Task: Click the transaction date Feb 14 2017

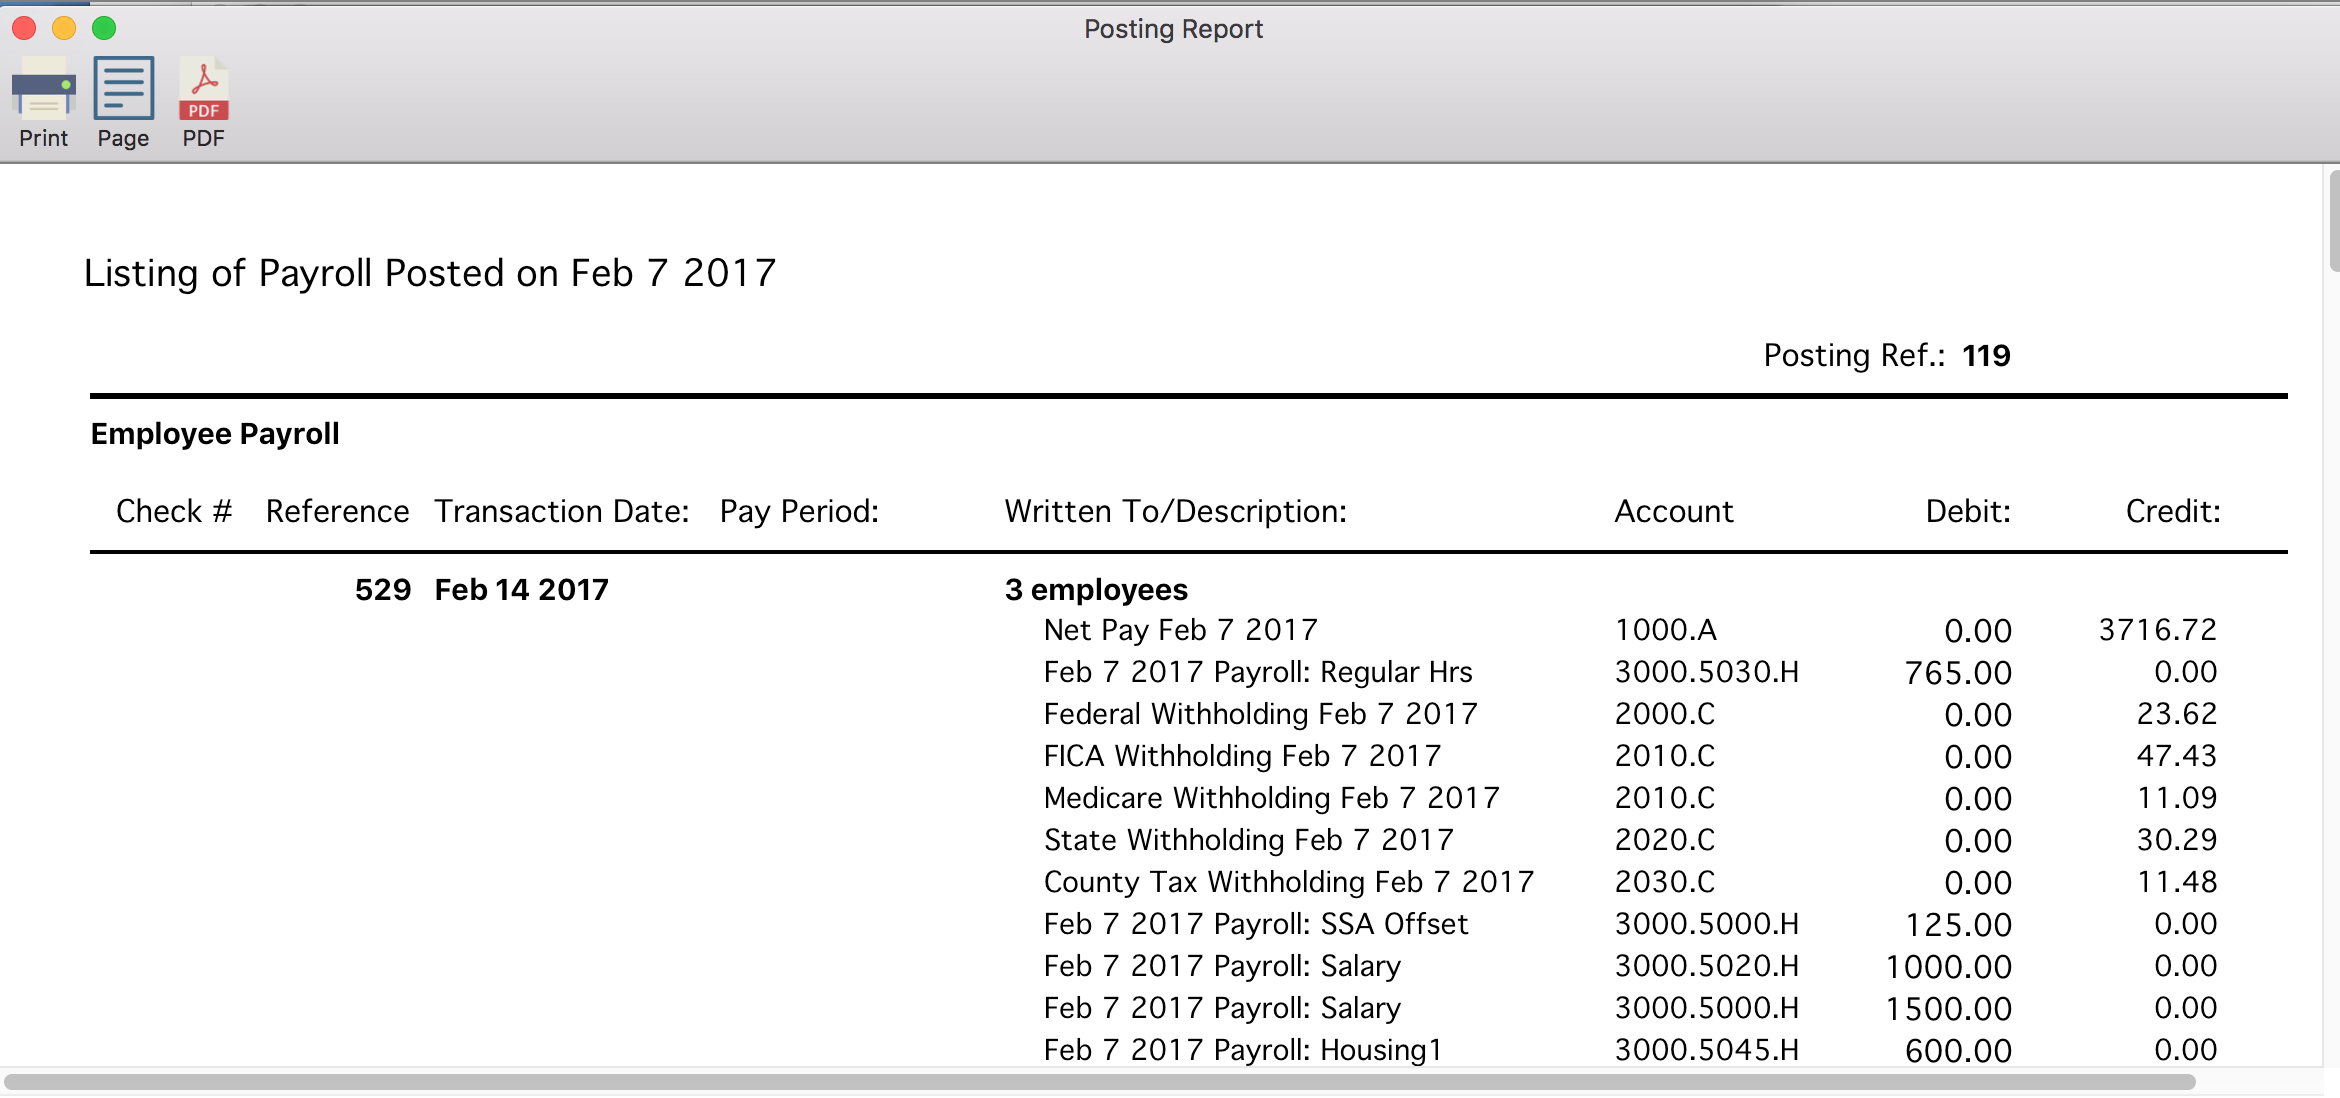Action: 520,589
